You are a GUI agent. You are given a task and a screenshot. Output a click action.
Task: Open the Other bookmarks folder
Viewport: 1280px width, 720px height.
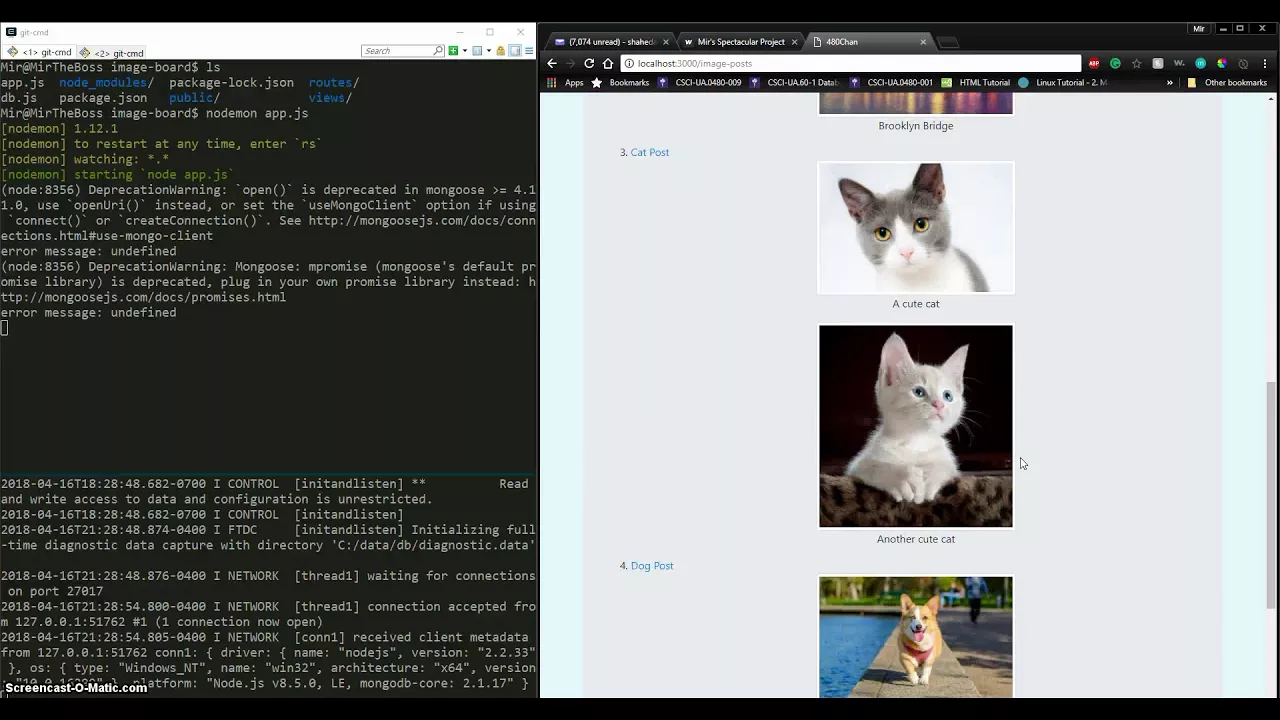tap(1227, 83)
